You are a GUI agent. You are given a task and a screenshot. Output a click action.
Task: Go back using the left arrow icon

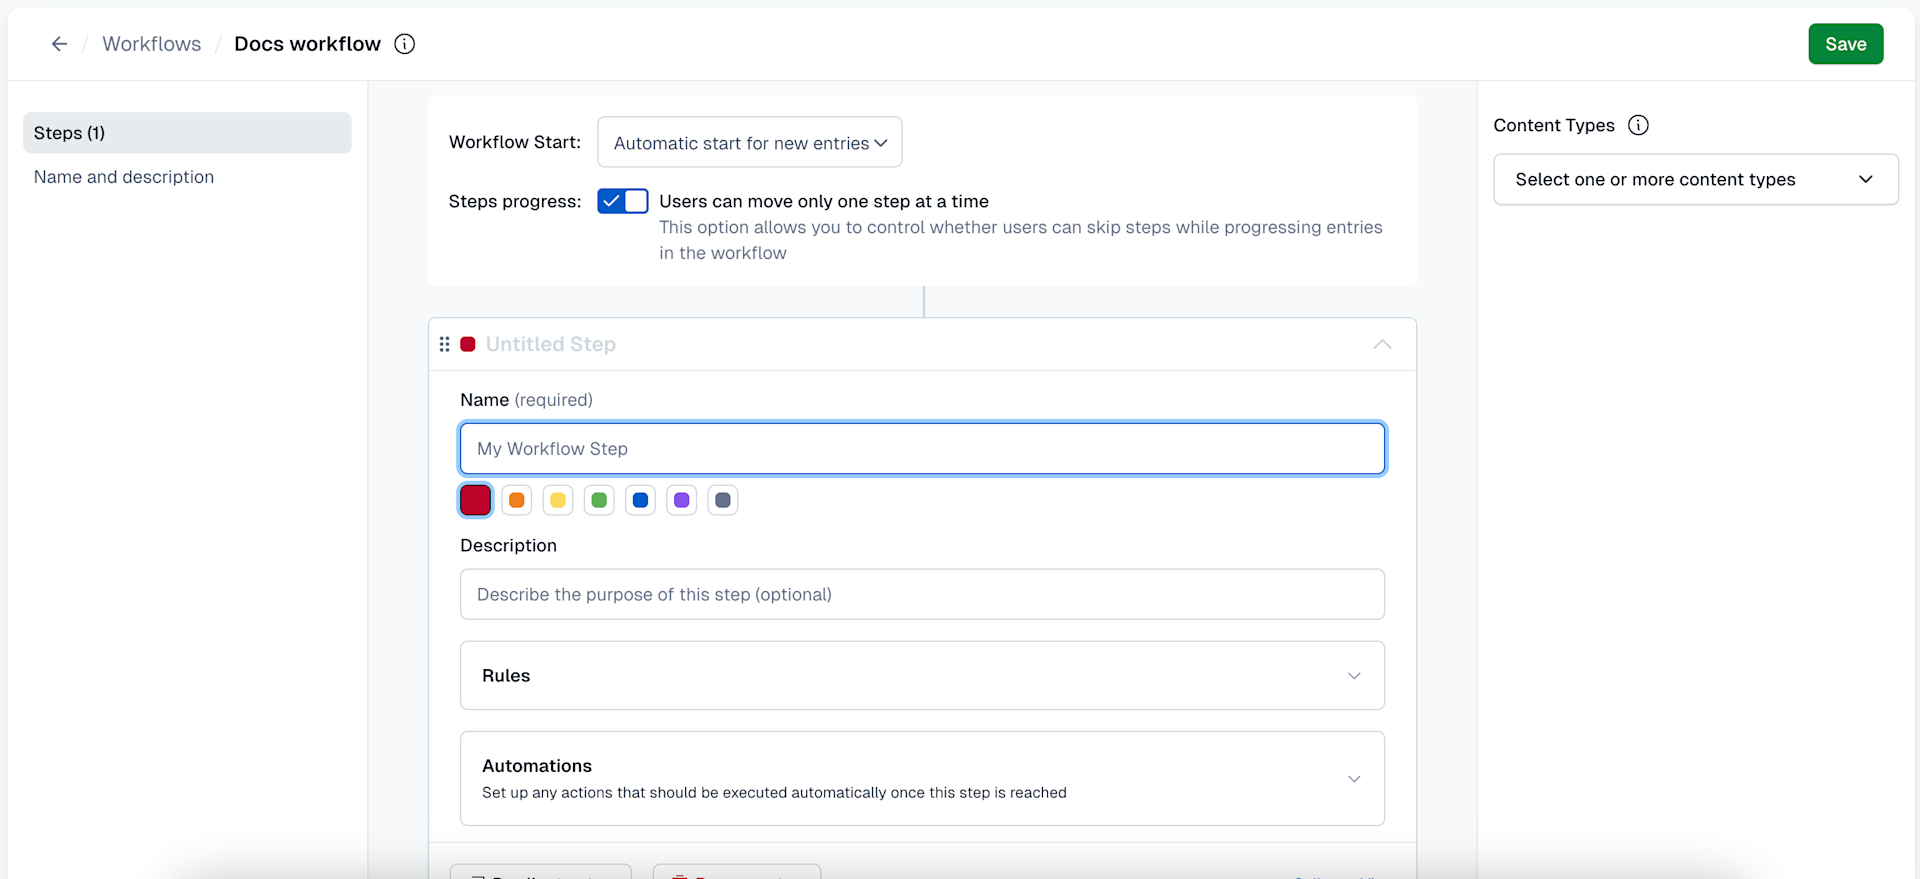pos(59,44)
